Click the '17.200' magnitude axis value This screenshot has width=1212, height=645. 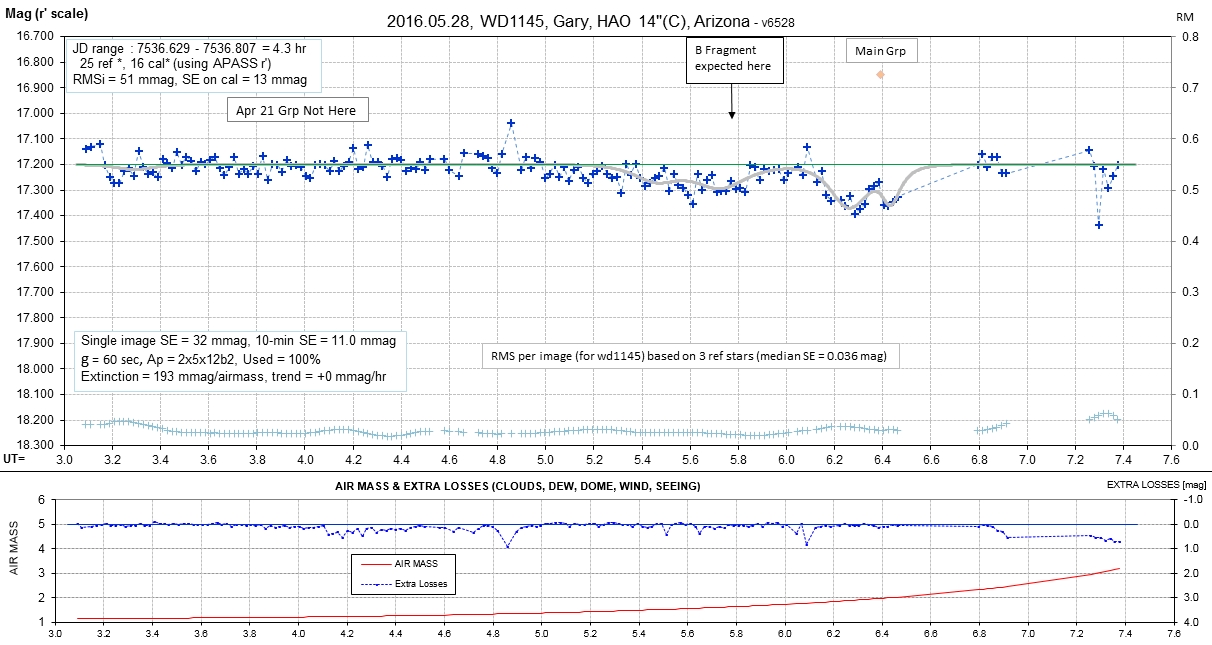click(36, 164)
